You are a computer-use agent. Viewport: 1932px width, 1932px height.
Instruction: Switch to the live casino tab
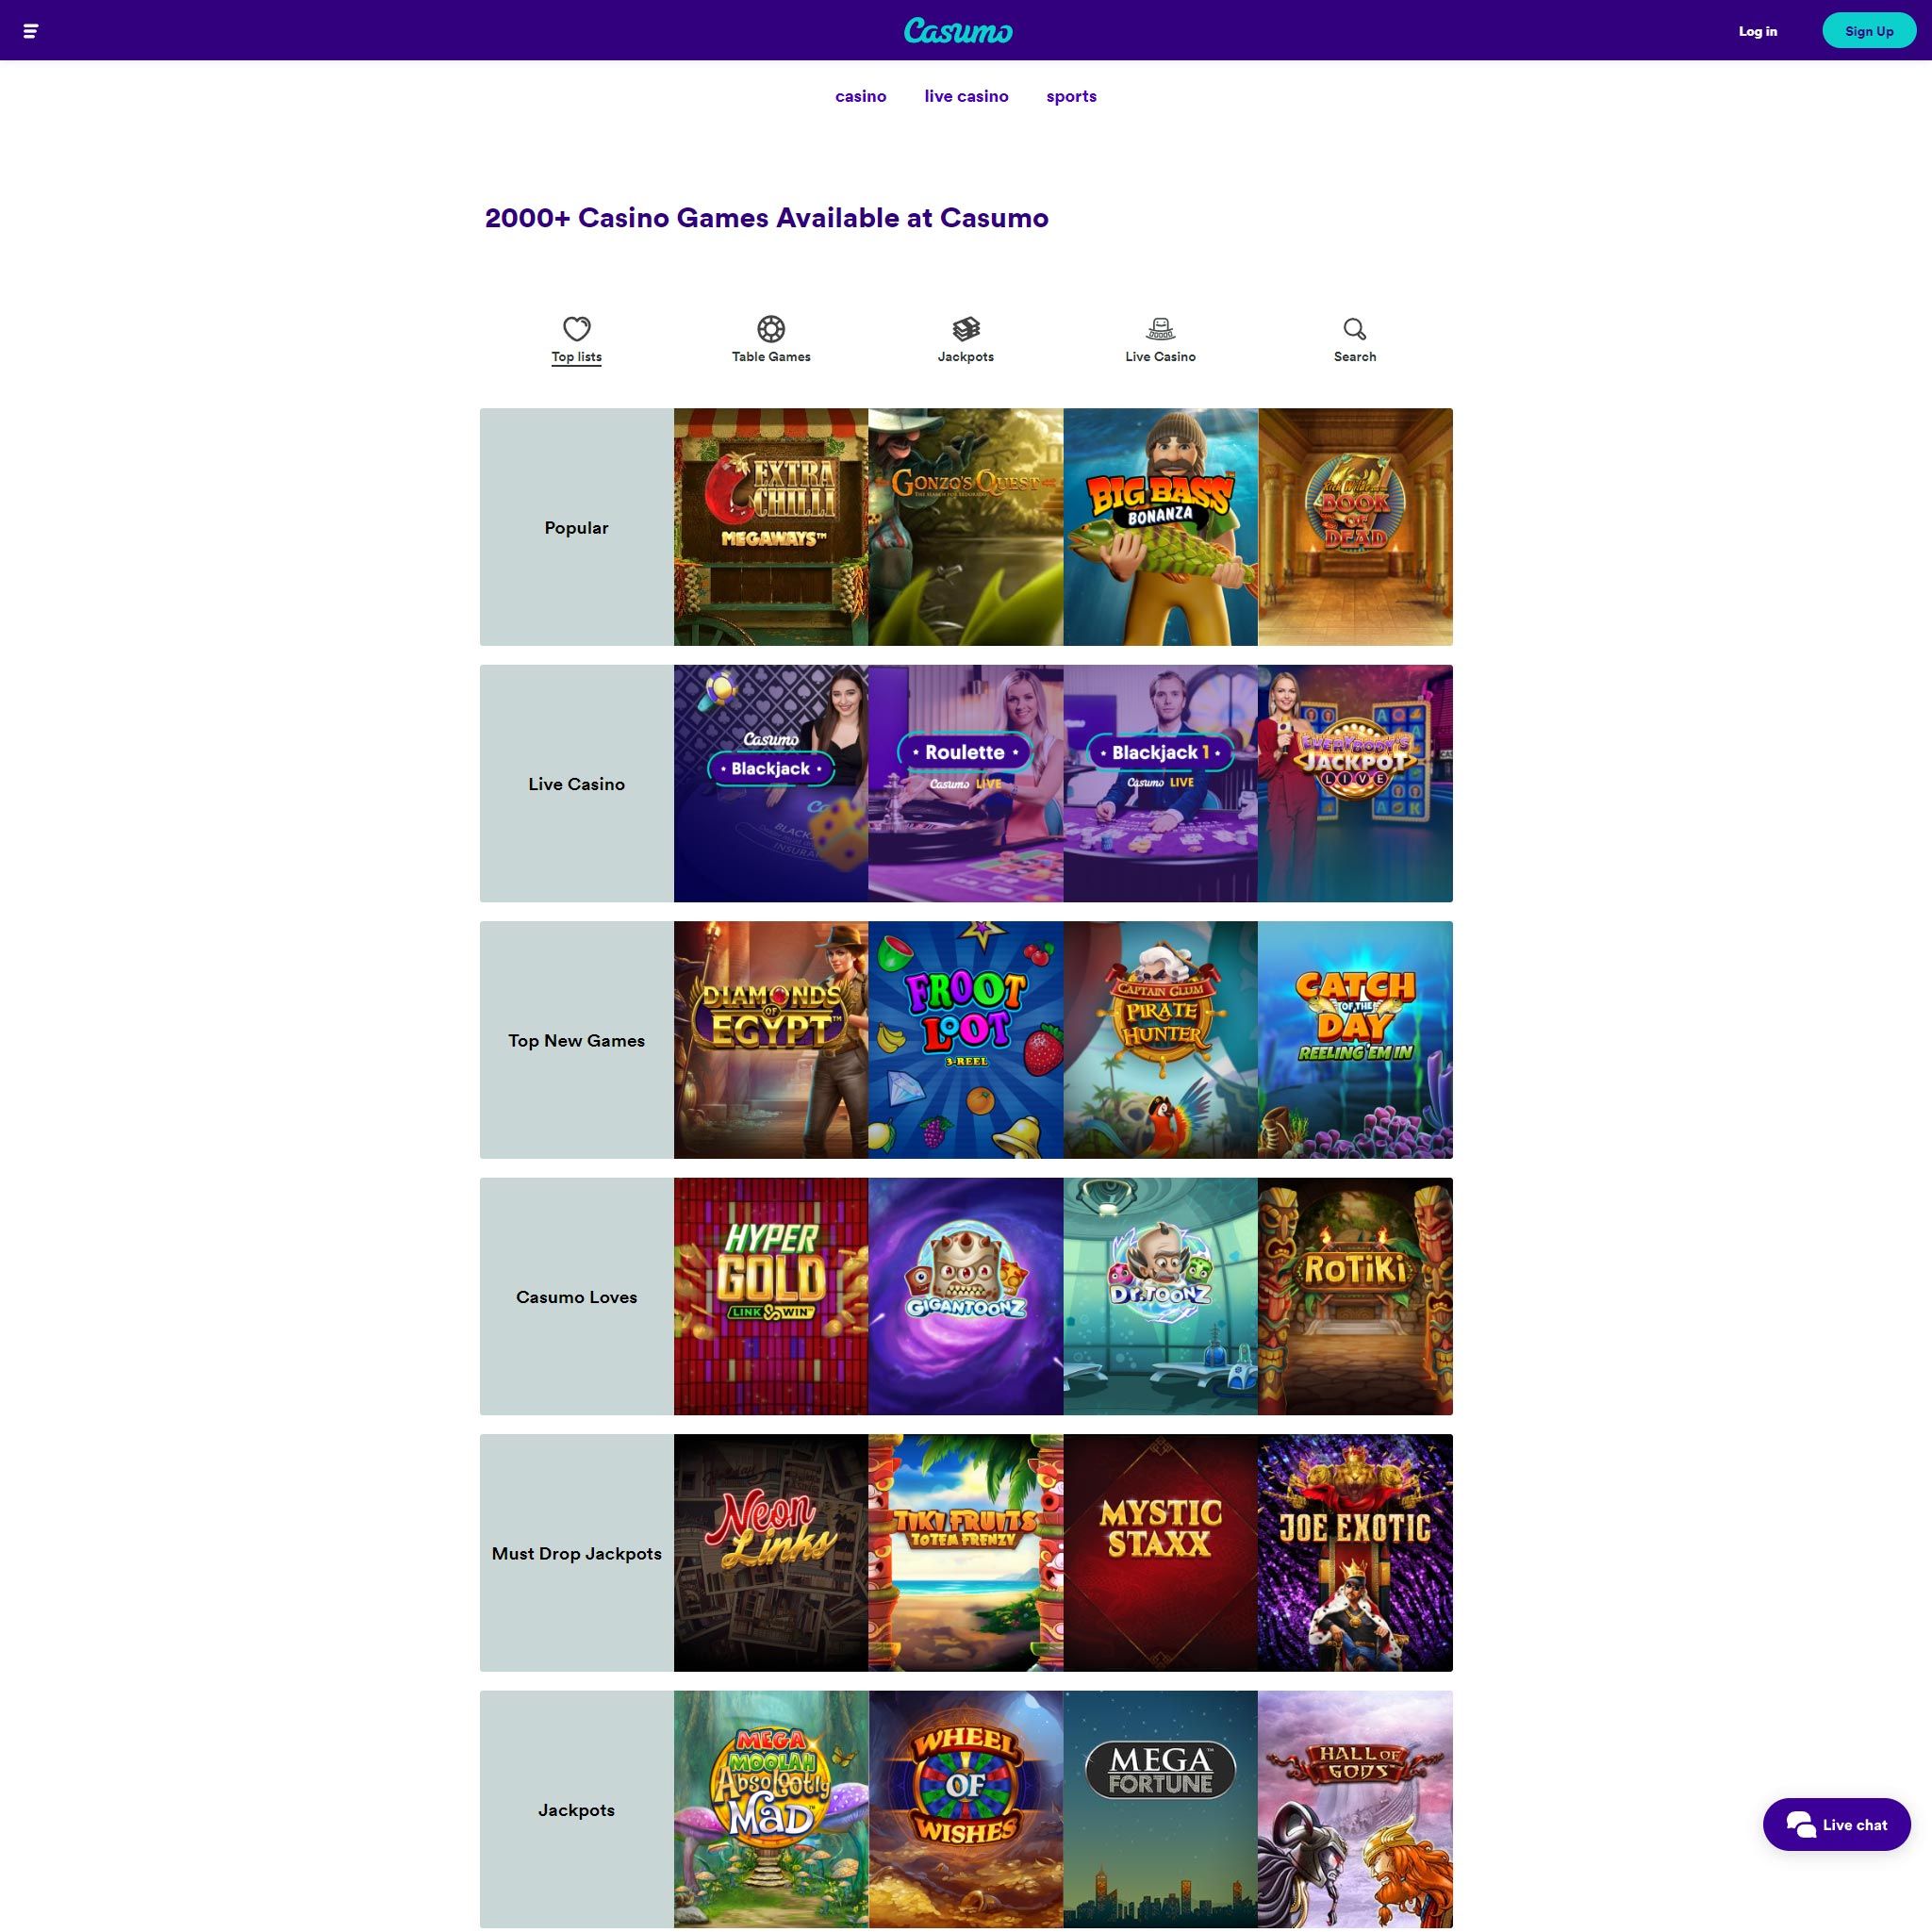click(966, 96)
